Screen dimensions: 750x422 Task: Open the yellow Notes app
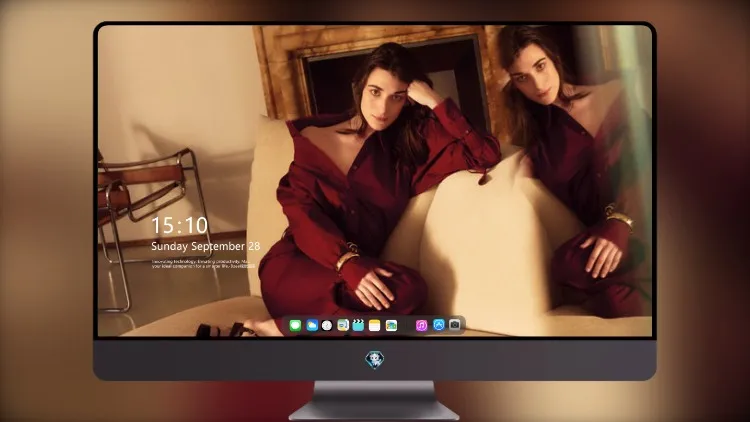375,326
